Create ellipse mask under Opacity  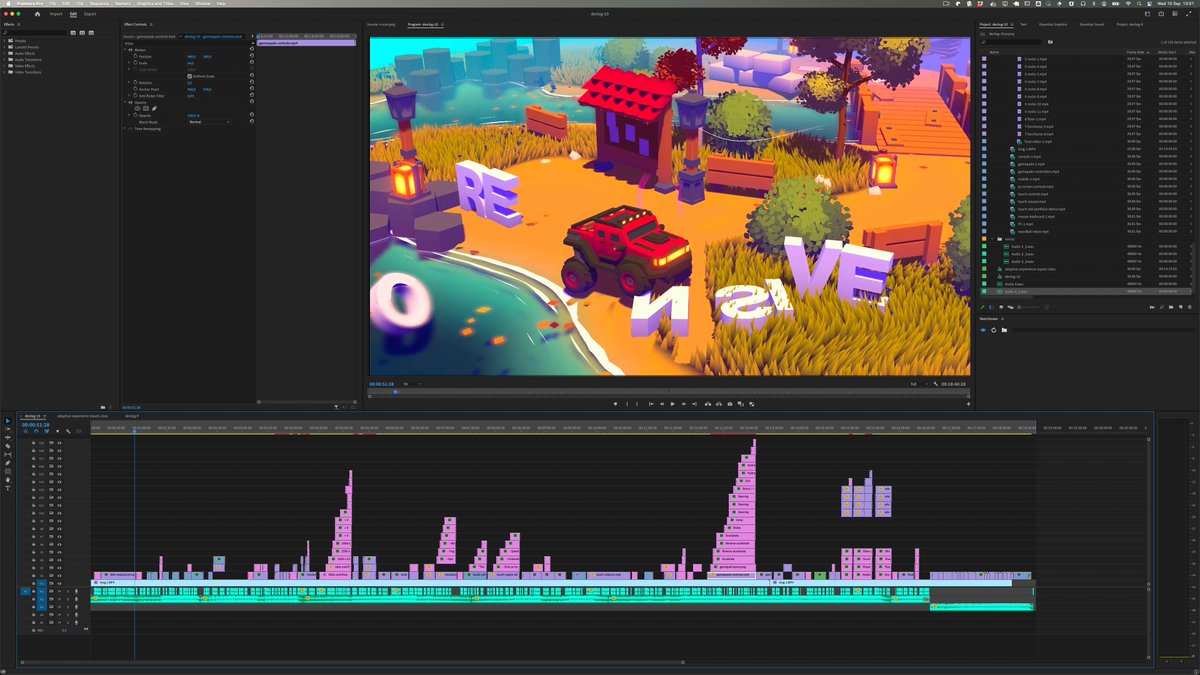pyautogui.click(x=138, y=108)
